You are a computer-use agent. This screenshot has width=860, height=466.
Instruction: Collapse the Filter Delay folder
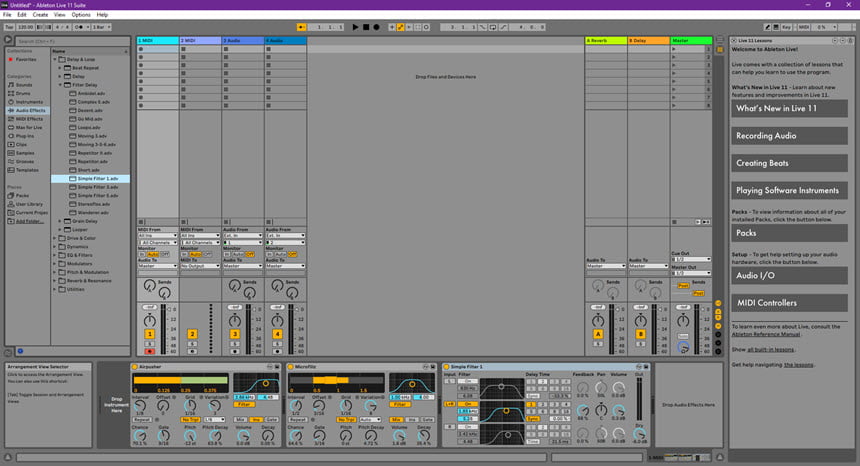point(60,85)
